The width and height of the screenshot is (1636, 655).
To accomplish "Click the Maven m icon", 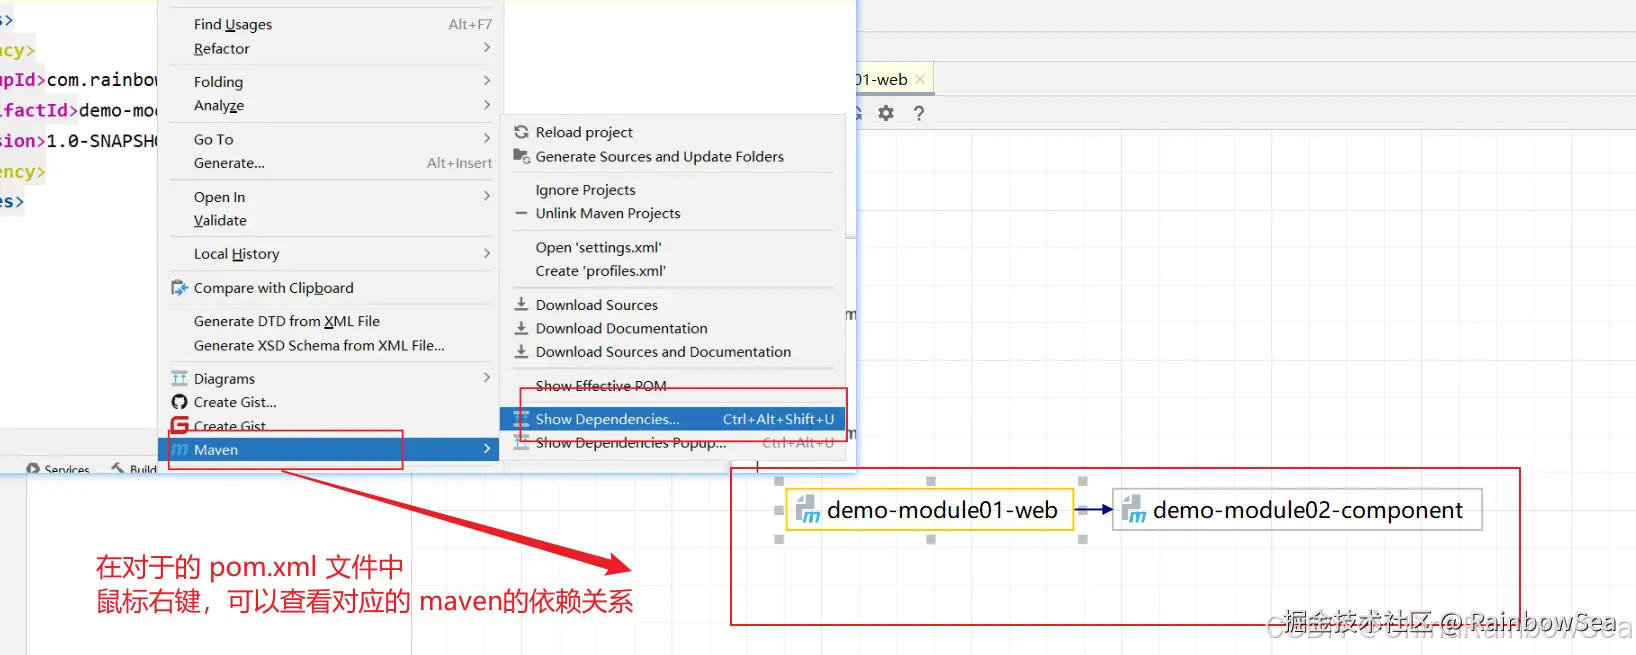I will click(x=179, y=450).
